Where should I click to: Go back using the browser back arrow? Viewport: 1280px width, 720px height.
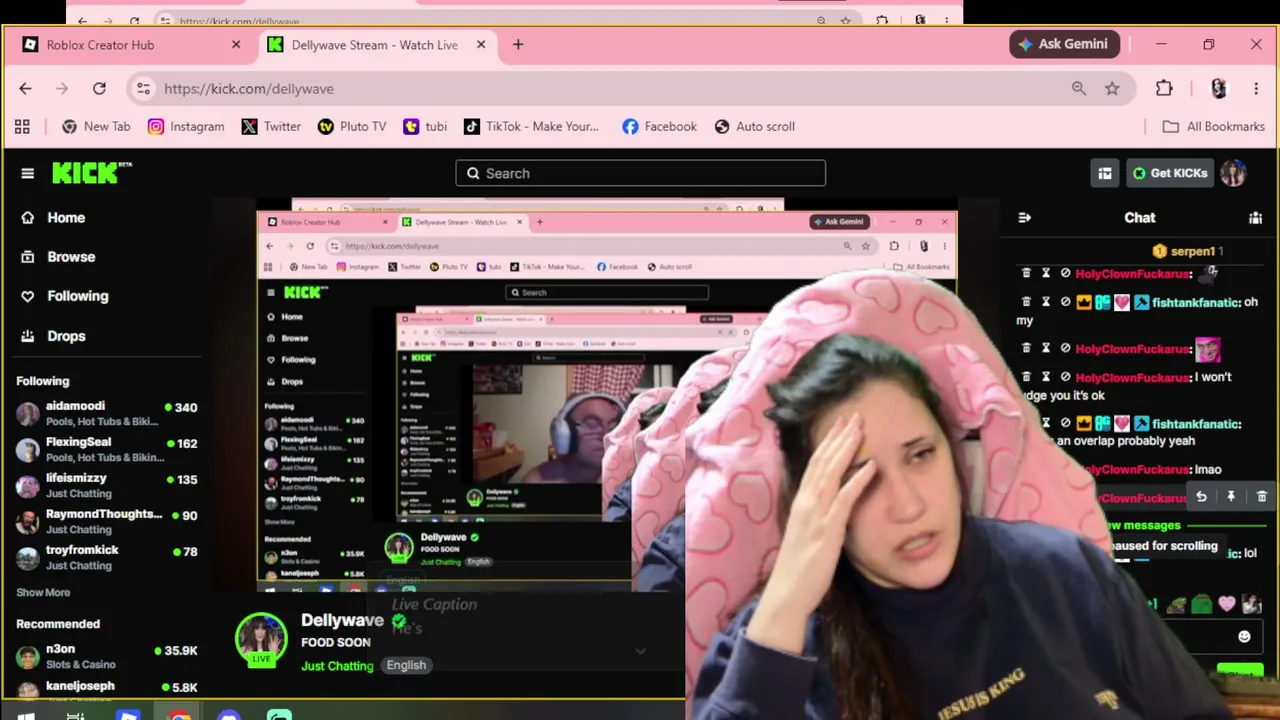tap(25, 88)
